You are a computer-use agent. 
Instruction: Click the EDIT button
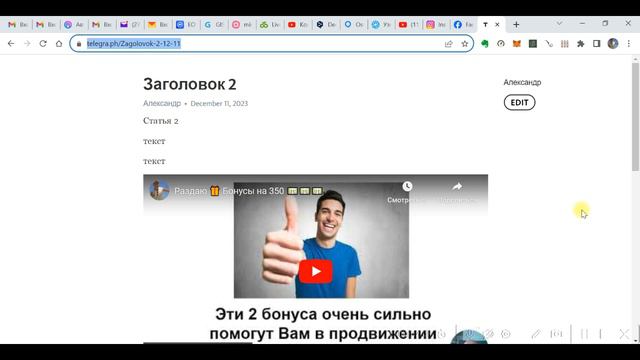[519, 102]
